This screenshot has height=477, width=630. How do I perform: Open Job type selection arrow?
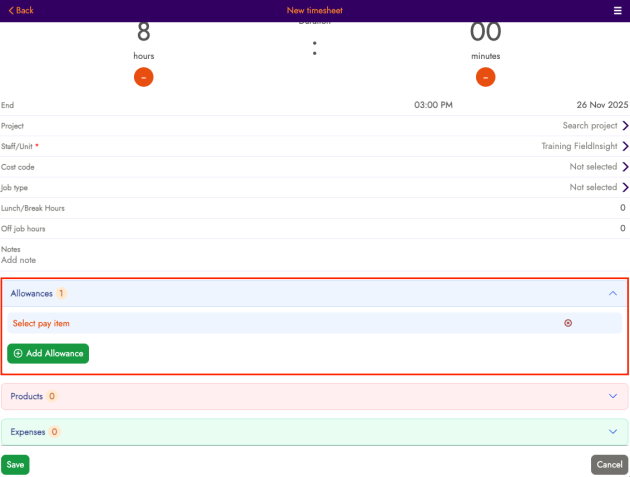pos(625,187)
